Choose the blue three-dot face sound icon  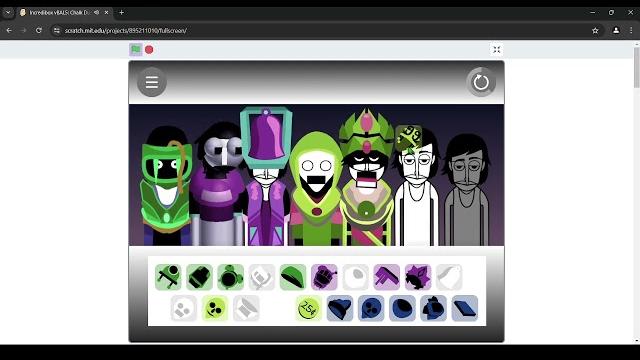point(371,308)
